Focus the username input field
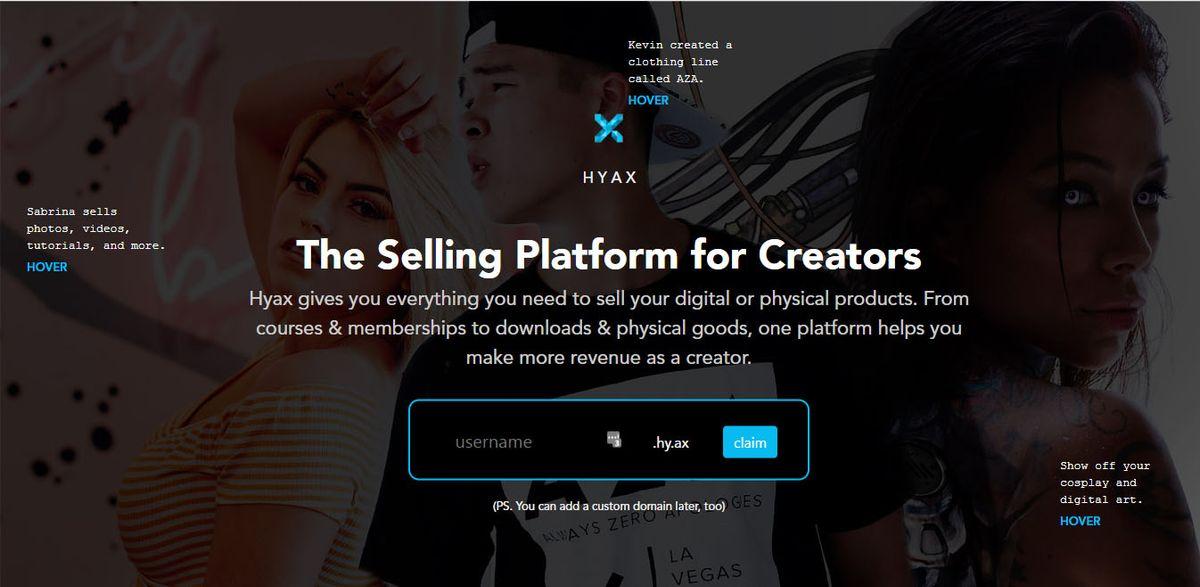 point(525,441)
